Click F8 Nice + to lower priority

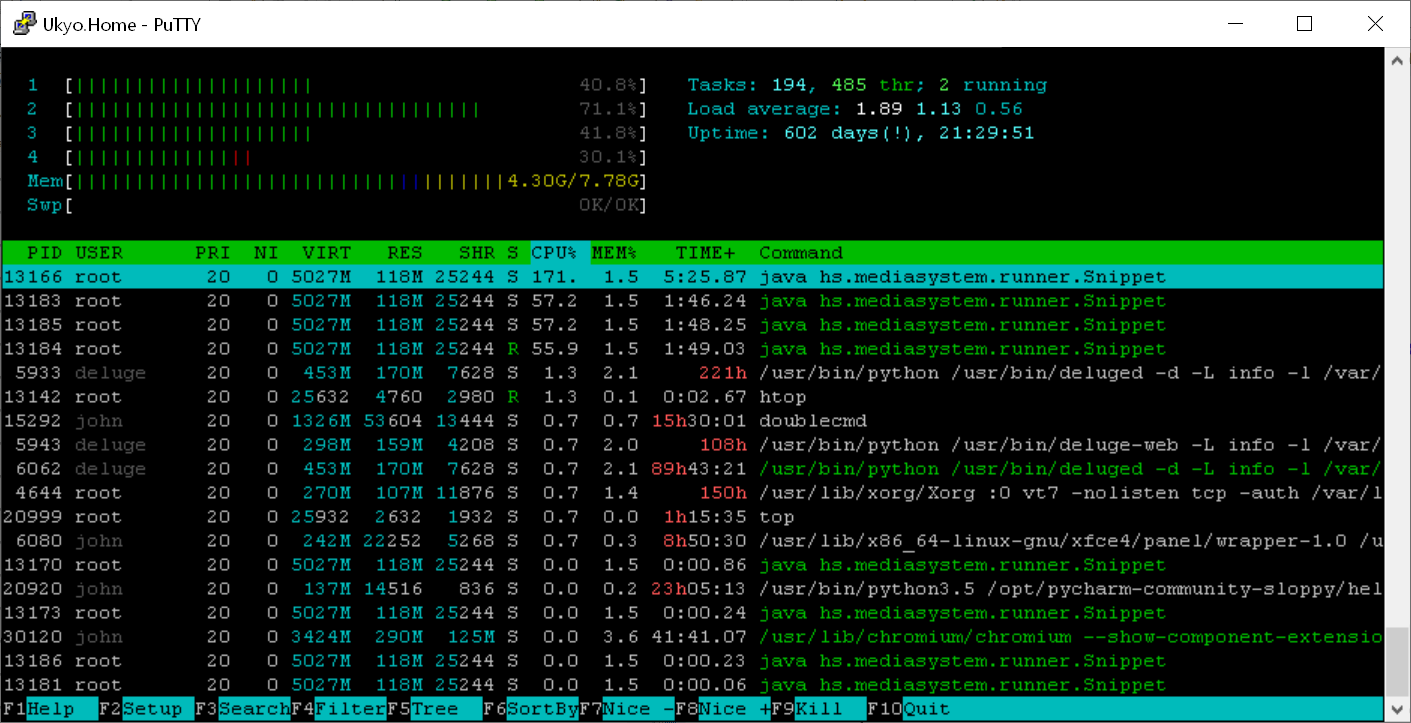pos(722,709)
